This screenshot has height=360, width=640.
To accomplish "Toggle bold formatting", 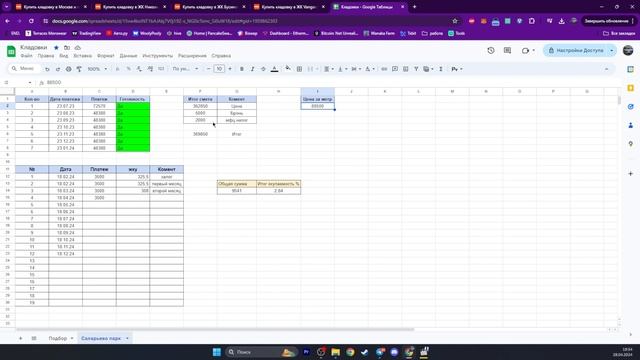I will click(242, 69).
